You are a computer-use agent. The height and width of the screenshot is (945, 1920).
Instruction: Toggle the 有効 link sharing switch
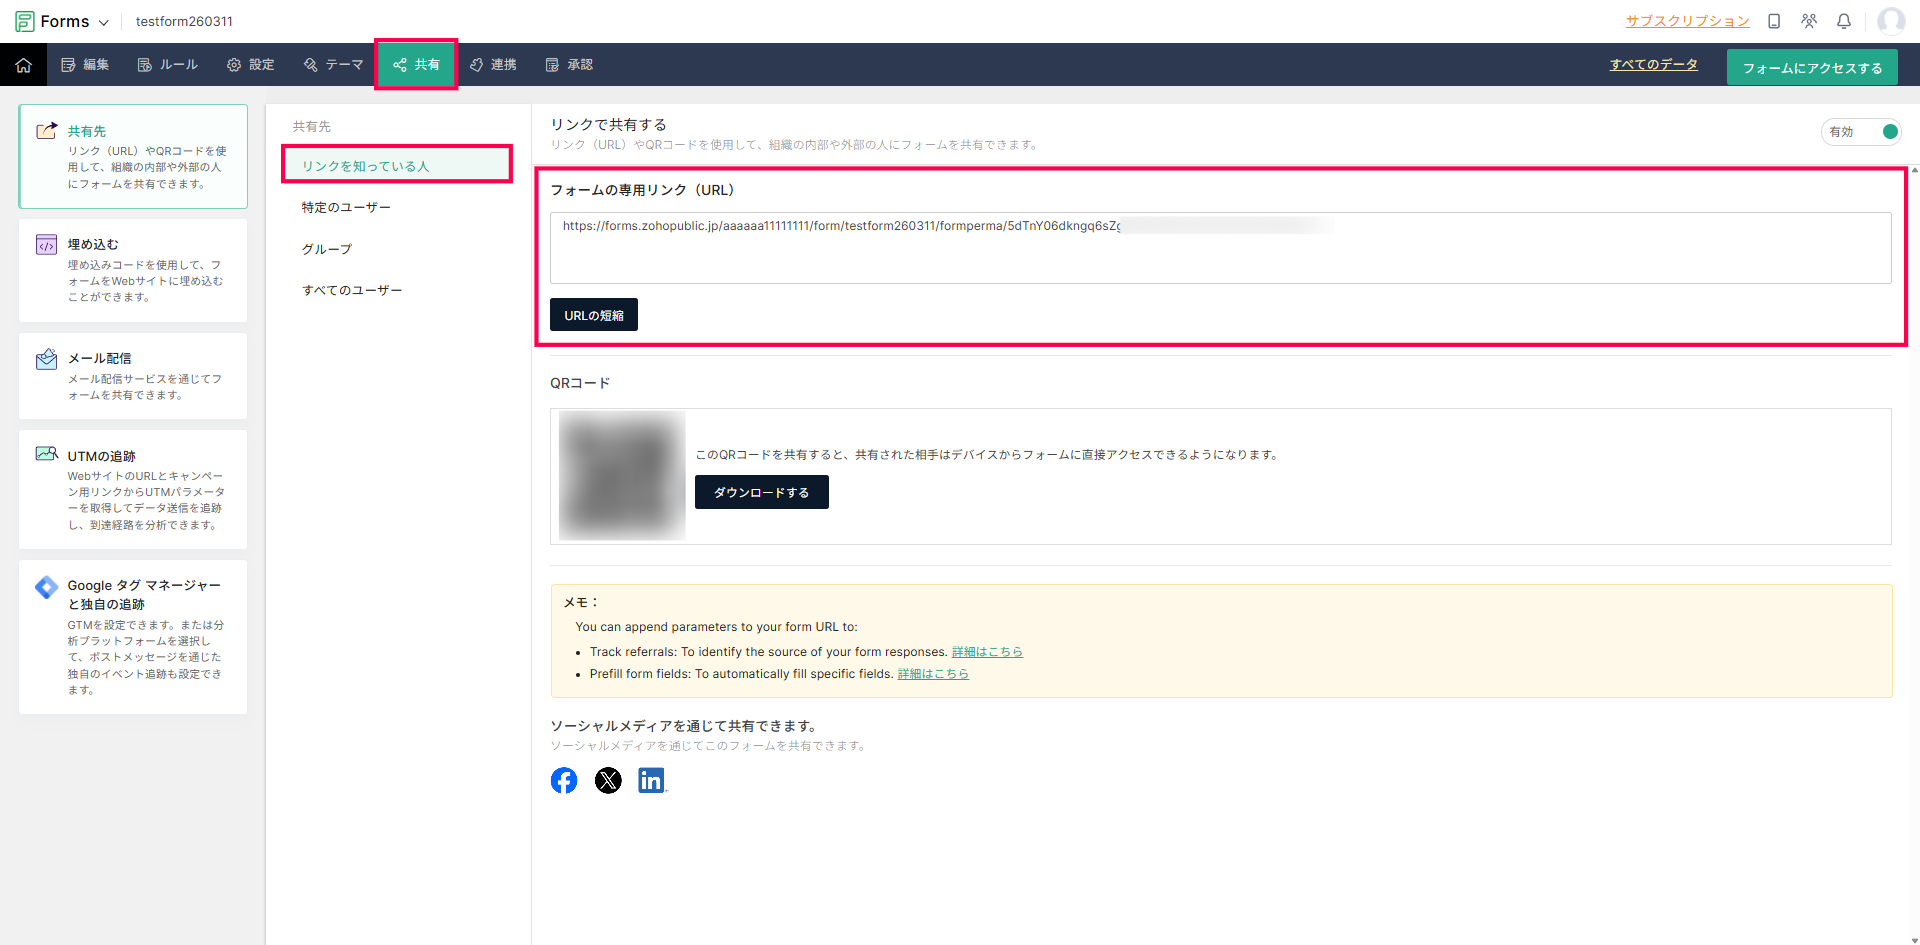[1888, 132]
